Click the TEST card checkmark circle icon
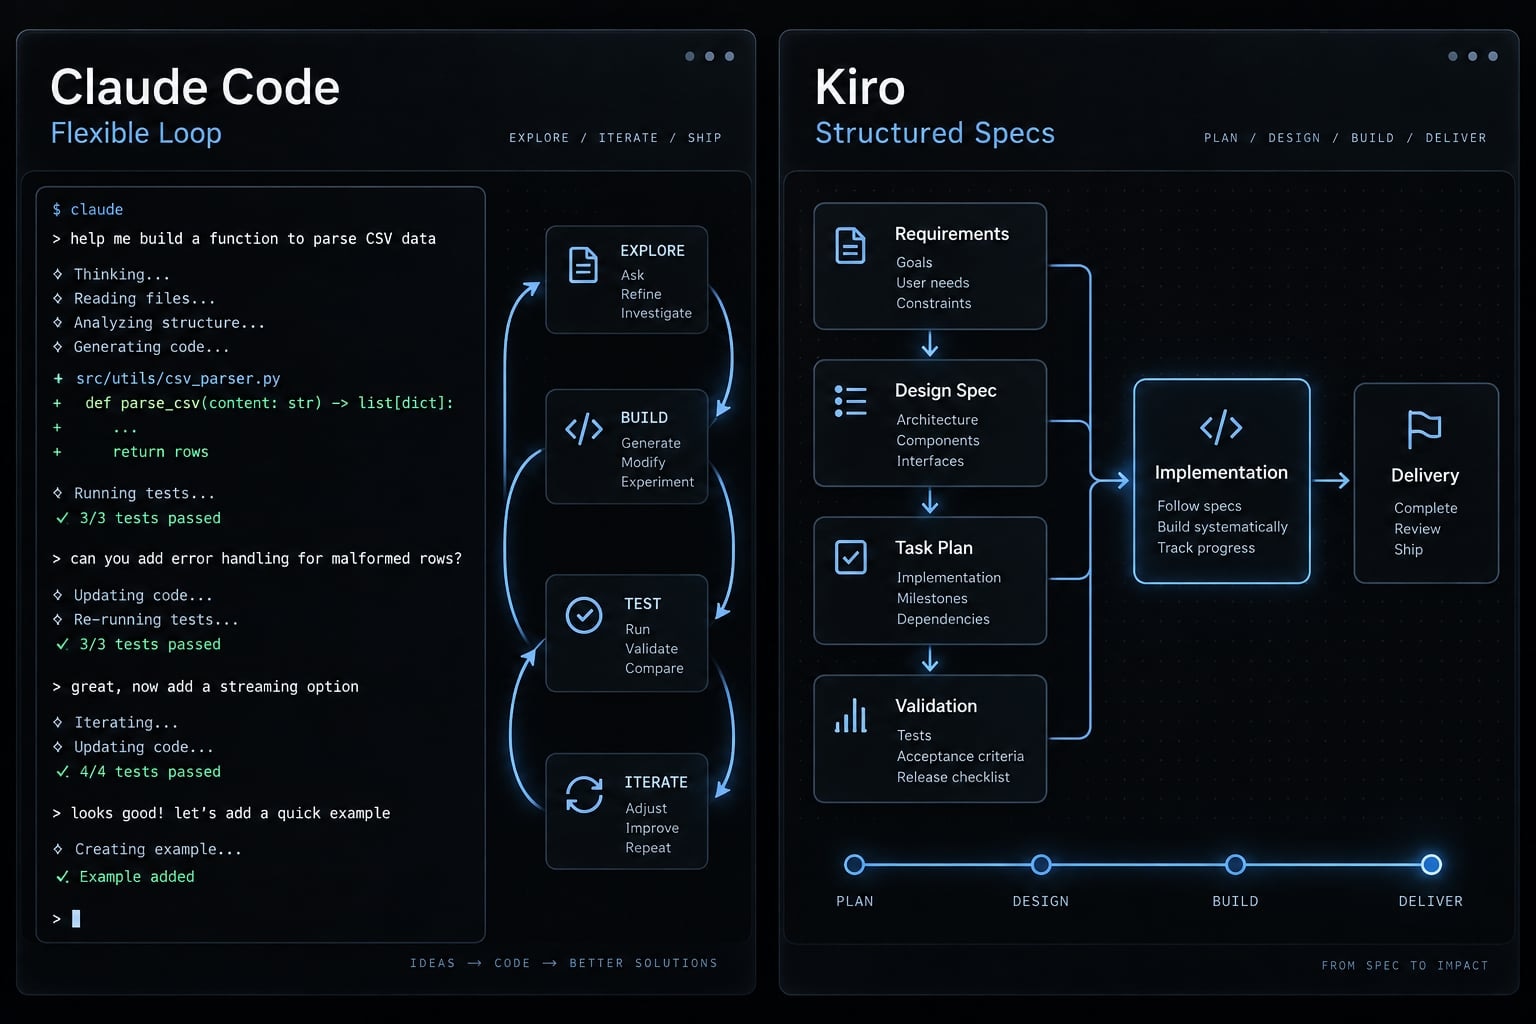The width and height of the screenshot is (1536, 1024). [584, 615]
